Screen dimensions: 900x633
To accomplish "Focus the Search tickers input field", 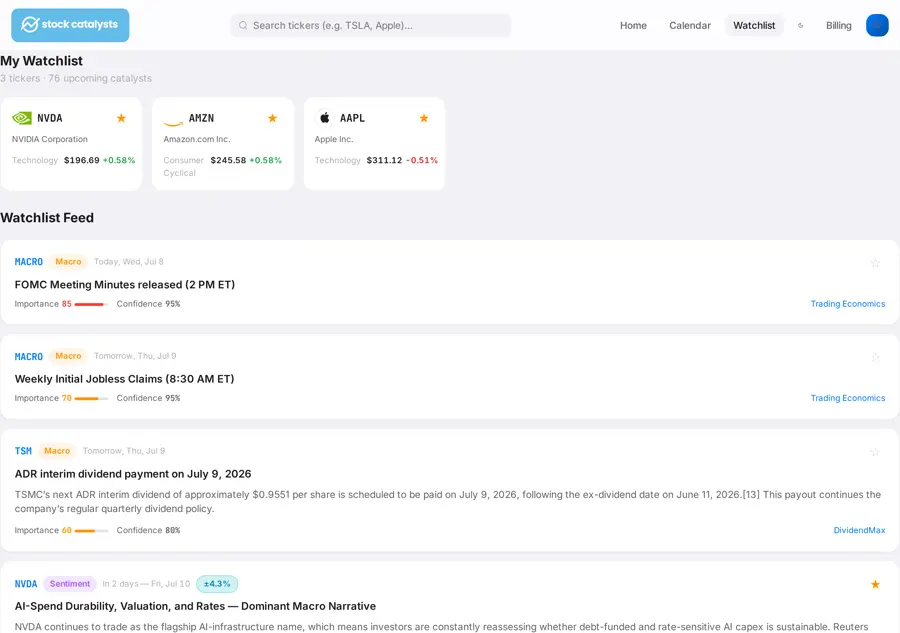I will [x=370, y=25].
